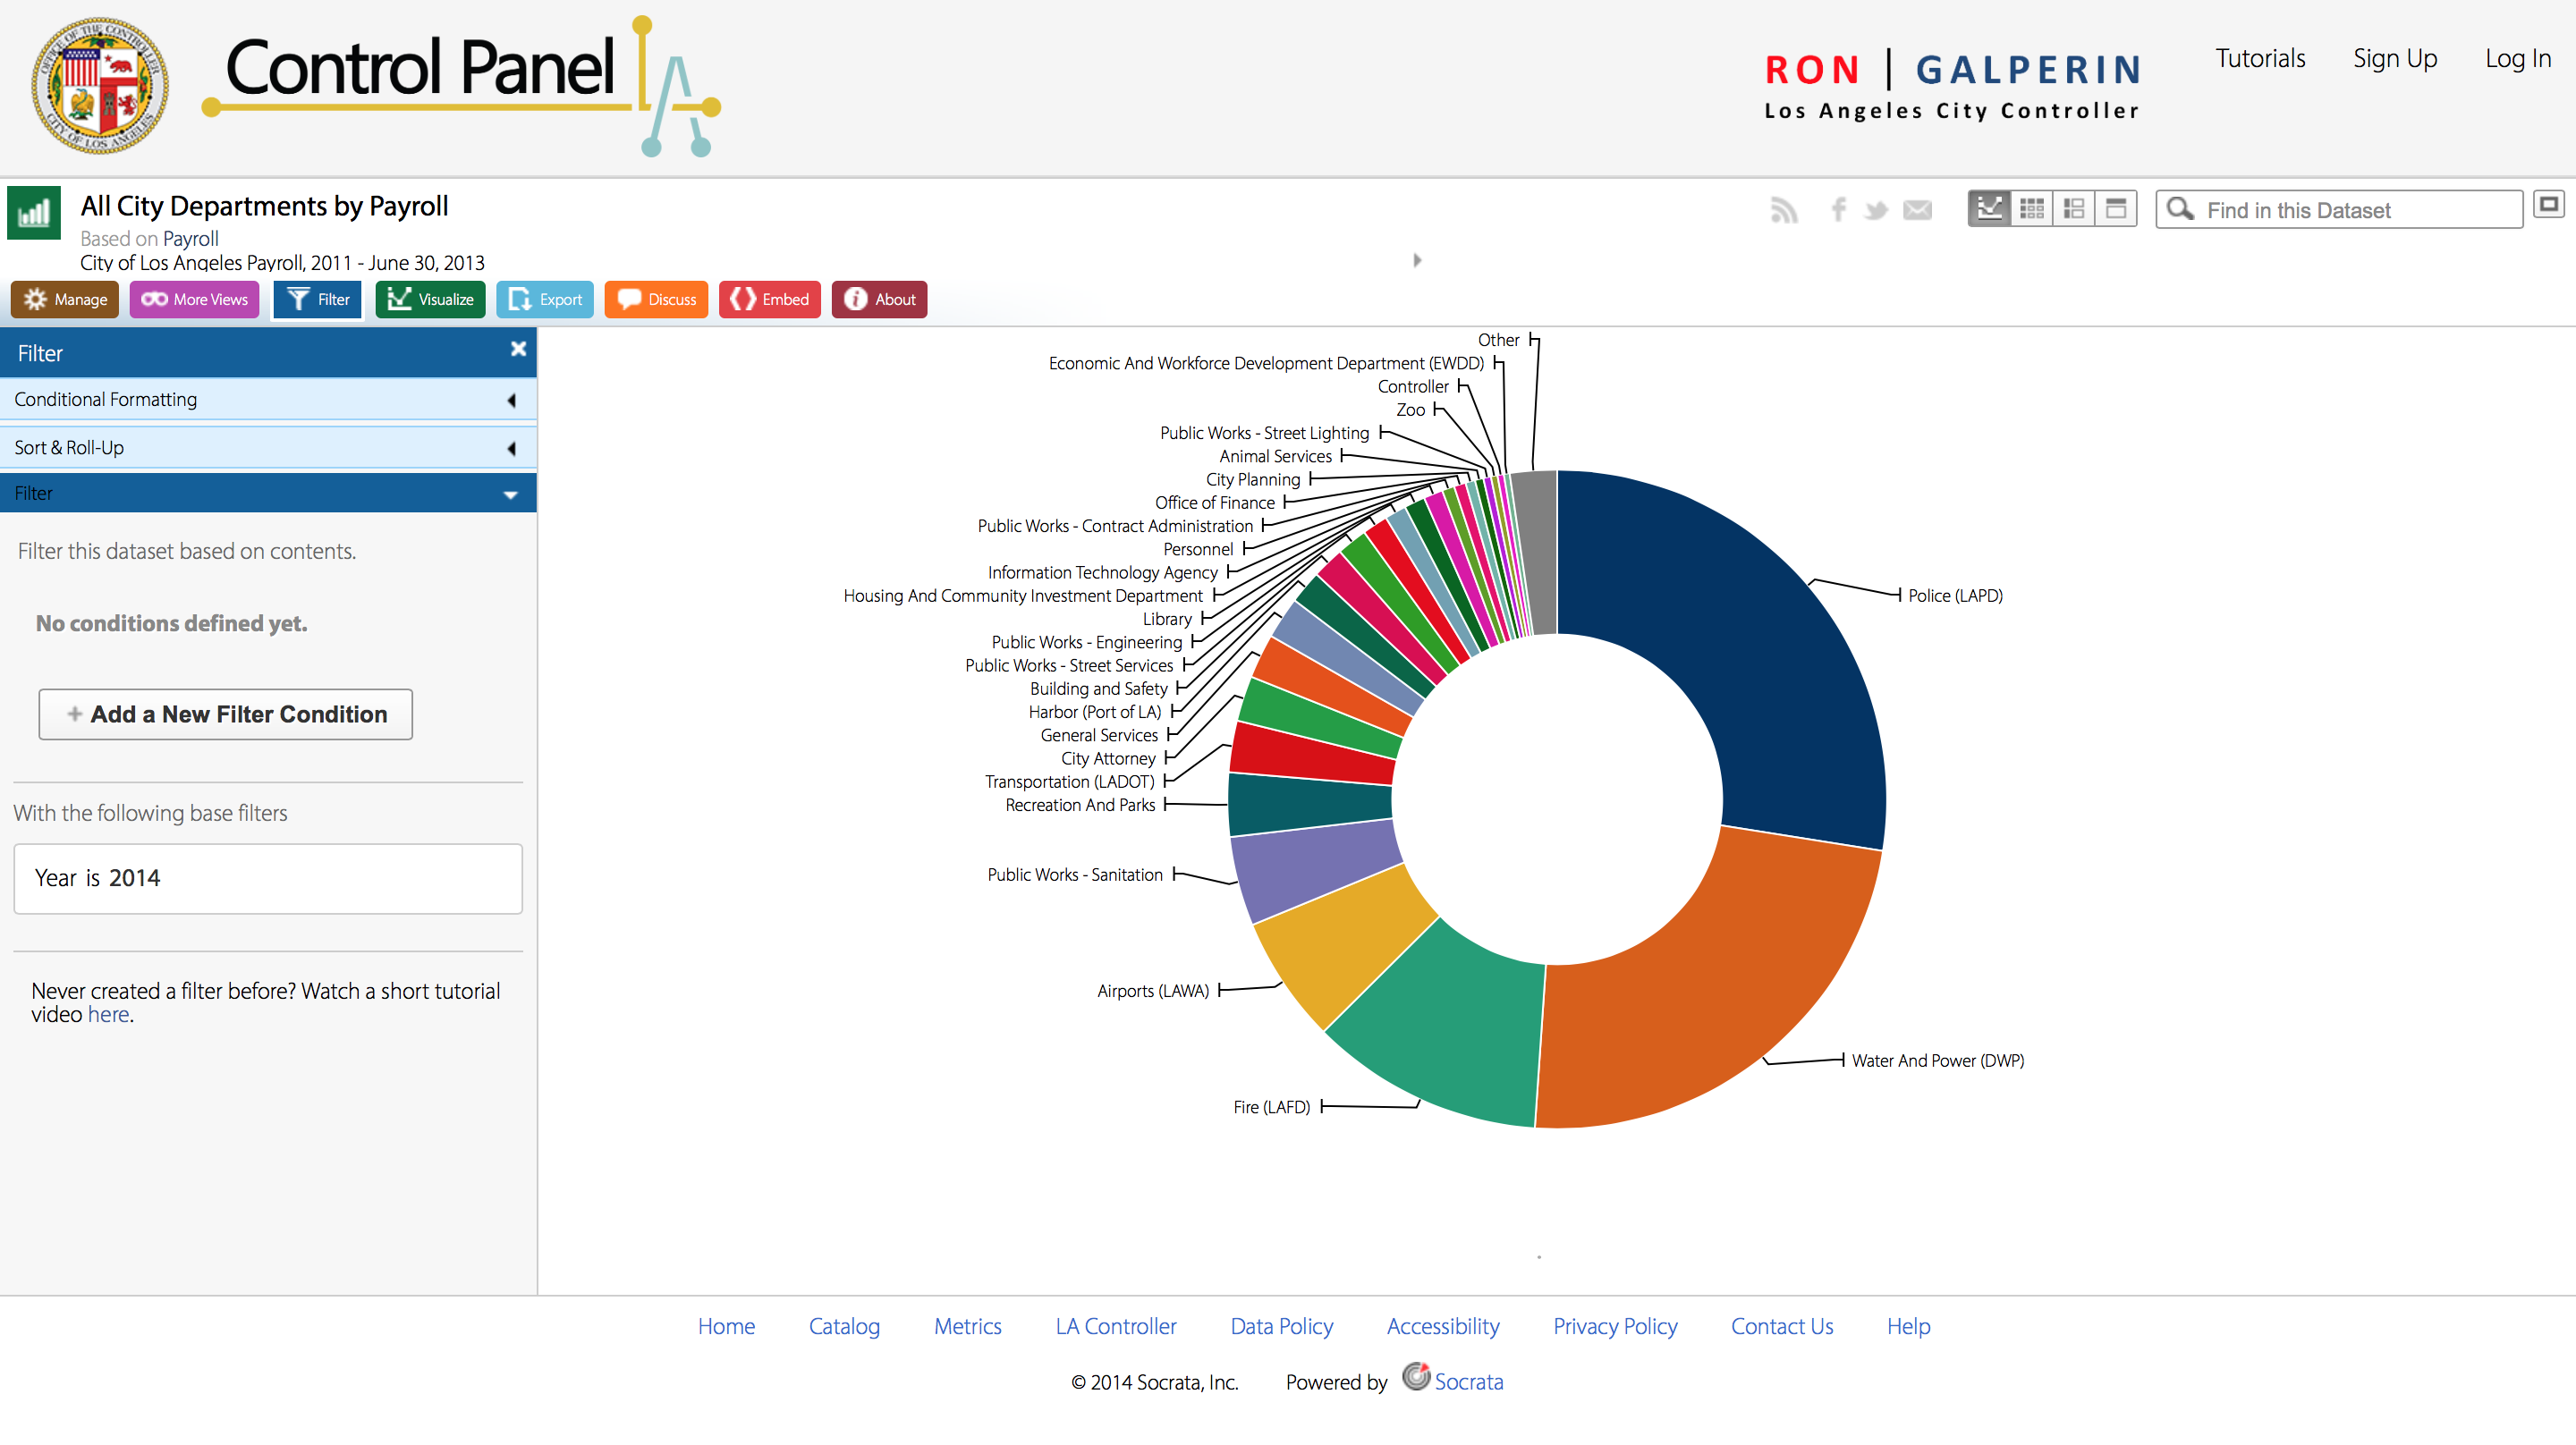Click the RSS feed icon
The image size is (2576, 1445).
pos(1784,210)
